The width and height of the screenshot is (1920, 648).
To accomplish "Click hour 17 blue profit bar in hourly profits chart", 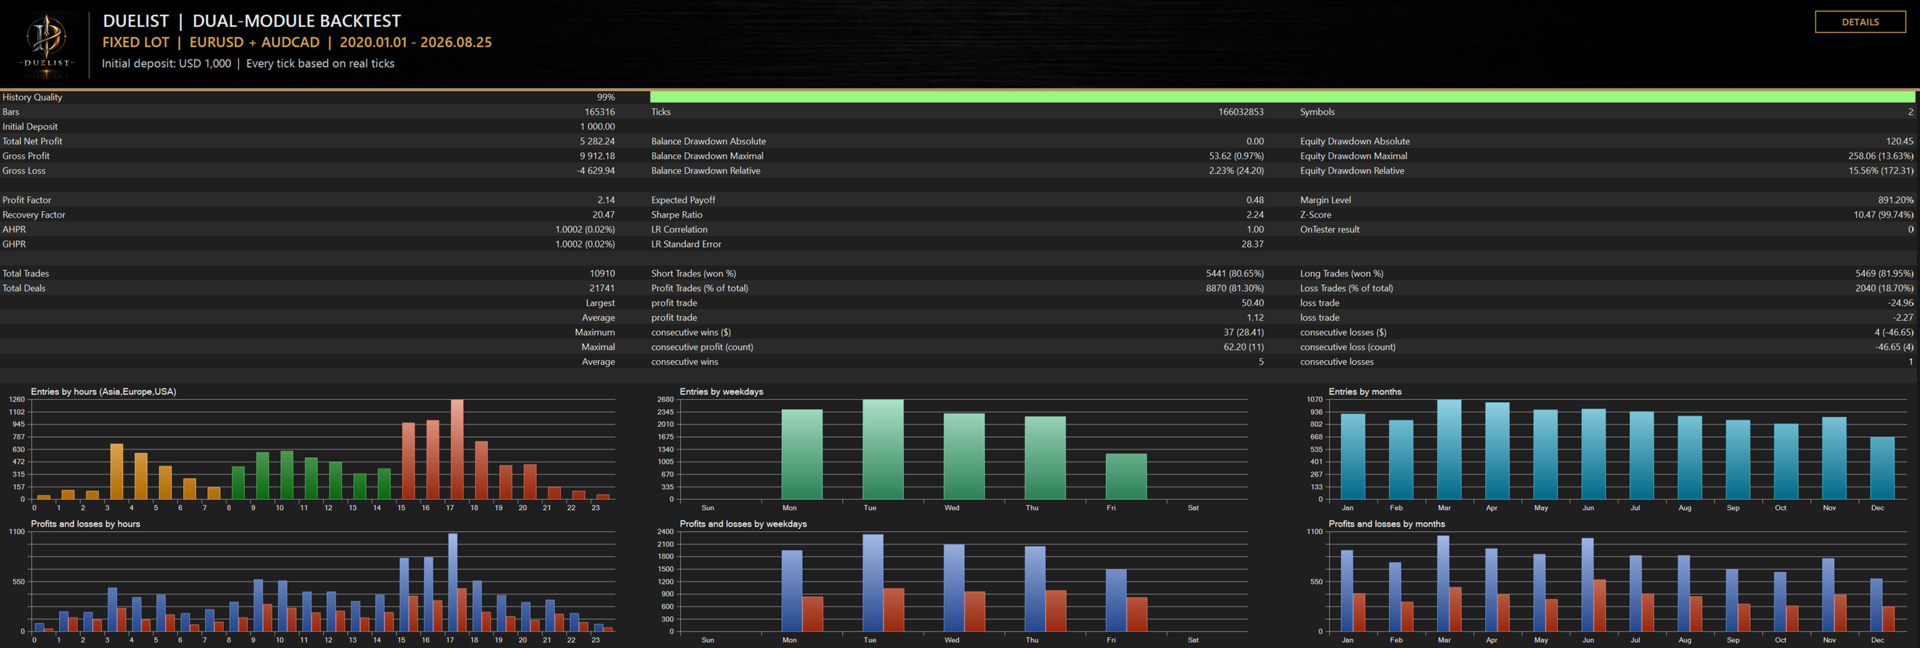I will 453,582.
